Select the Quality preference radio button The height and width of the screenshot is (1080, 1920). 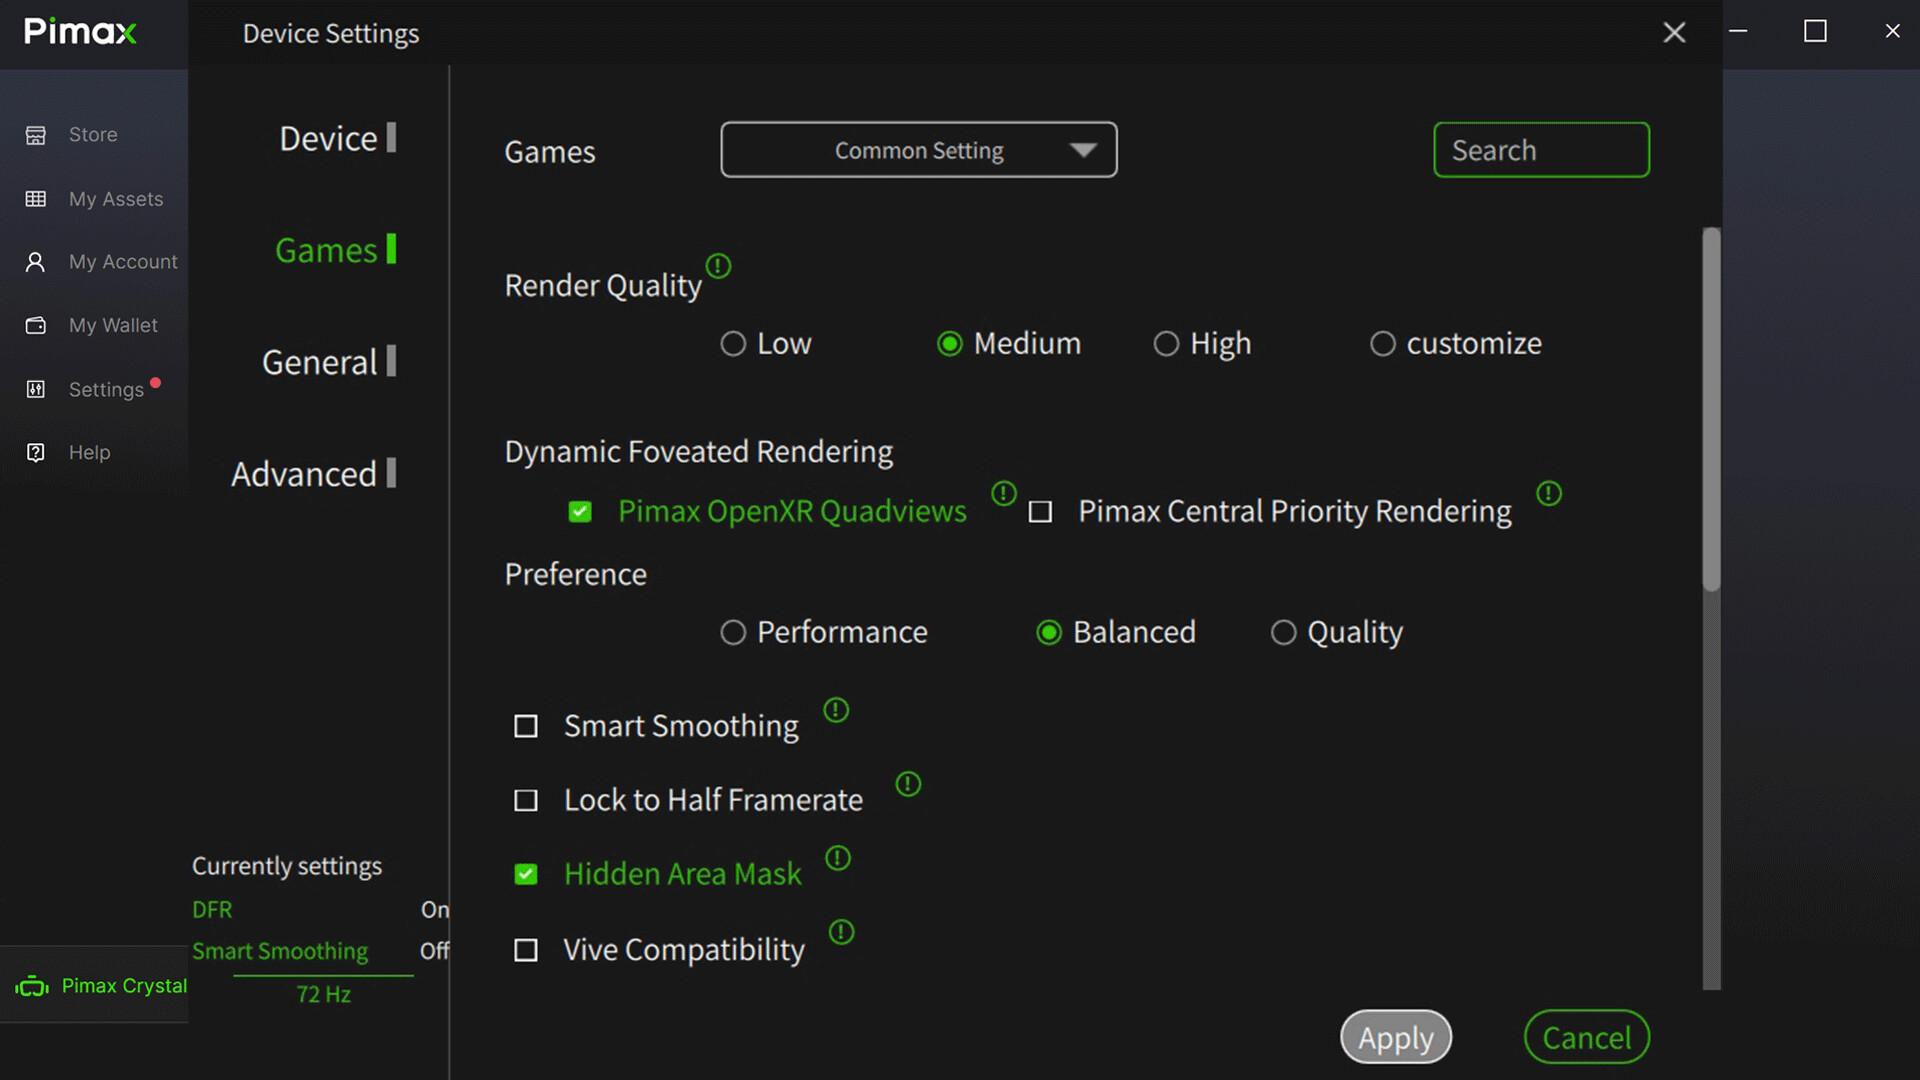click(1283, 632)
